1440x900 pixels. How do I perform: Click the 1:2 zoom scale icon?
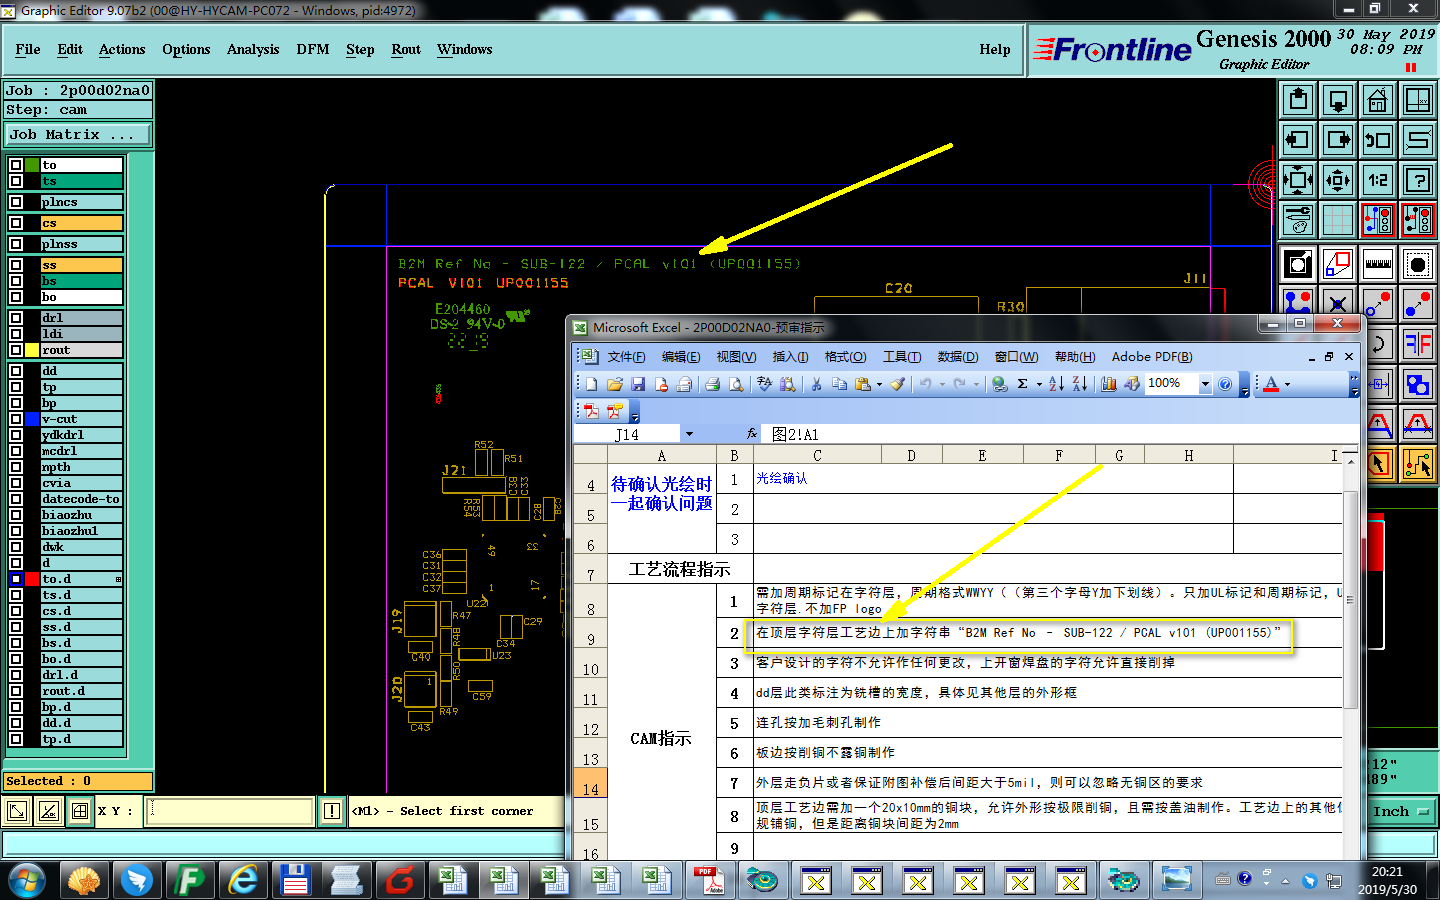coord(1378,180)
